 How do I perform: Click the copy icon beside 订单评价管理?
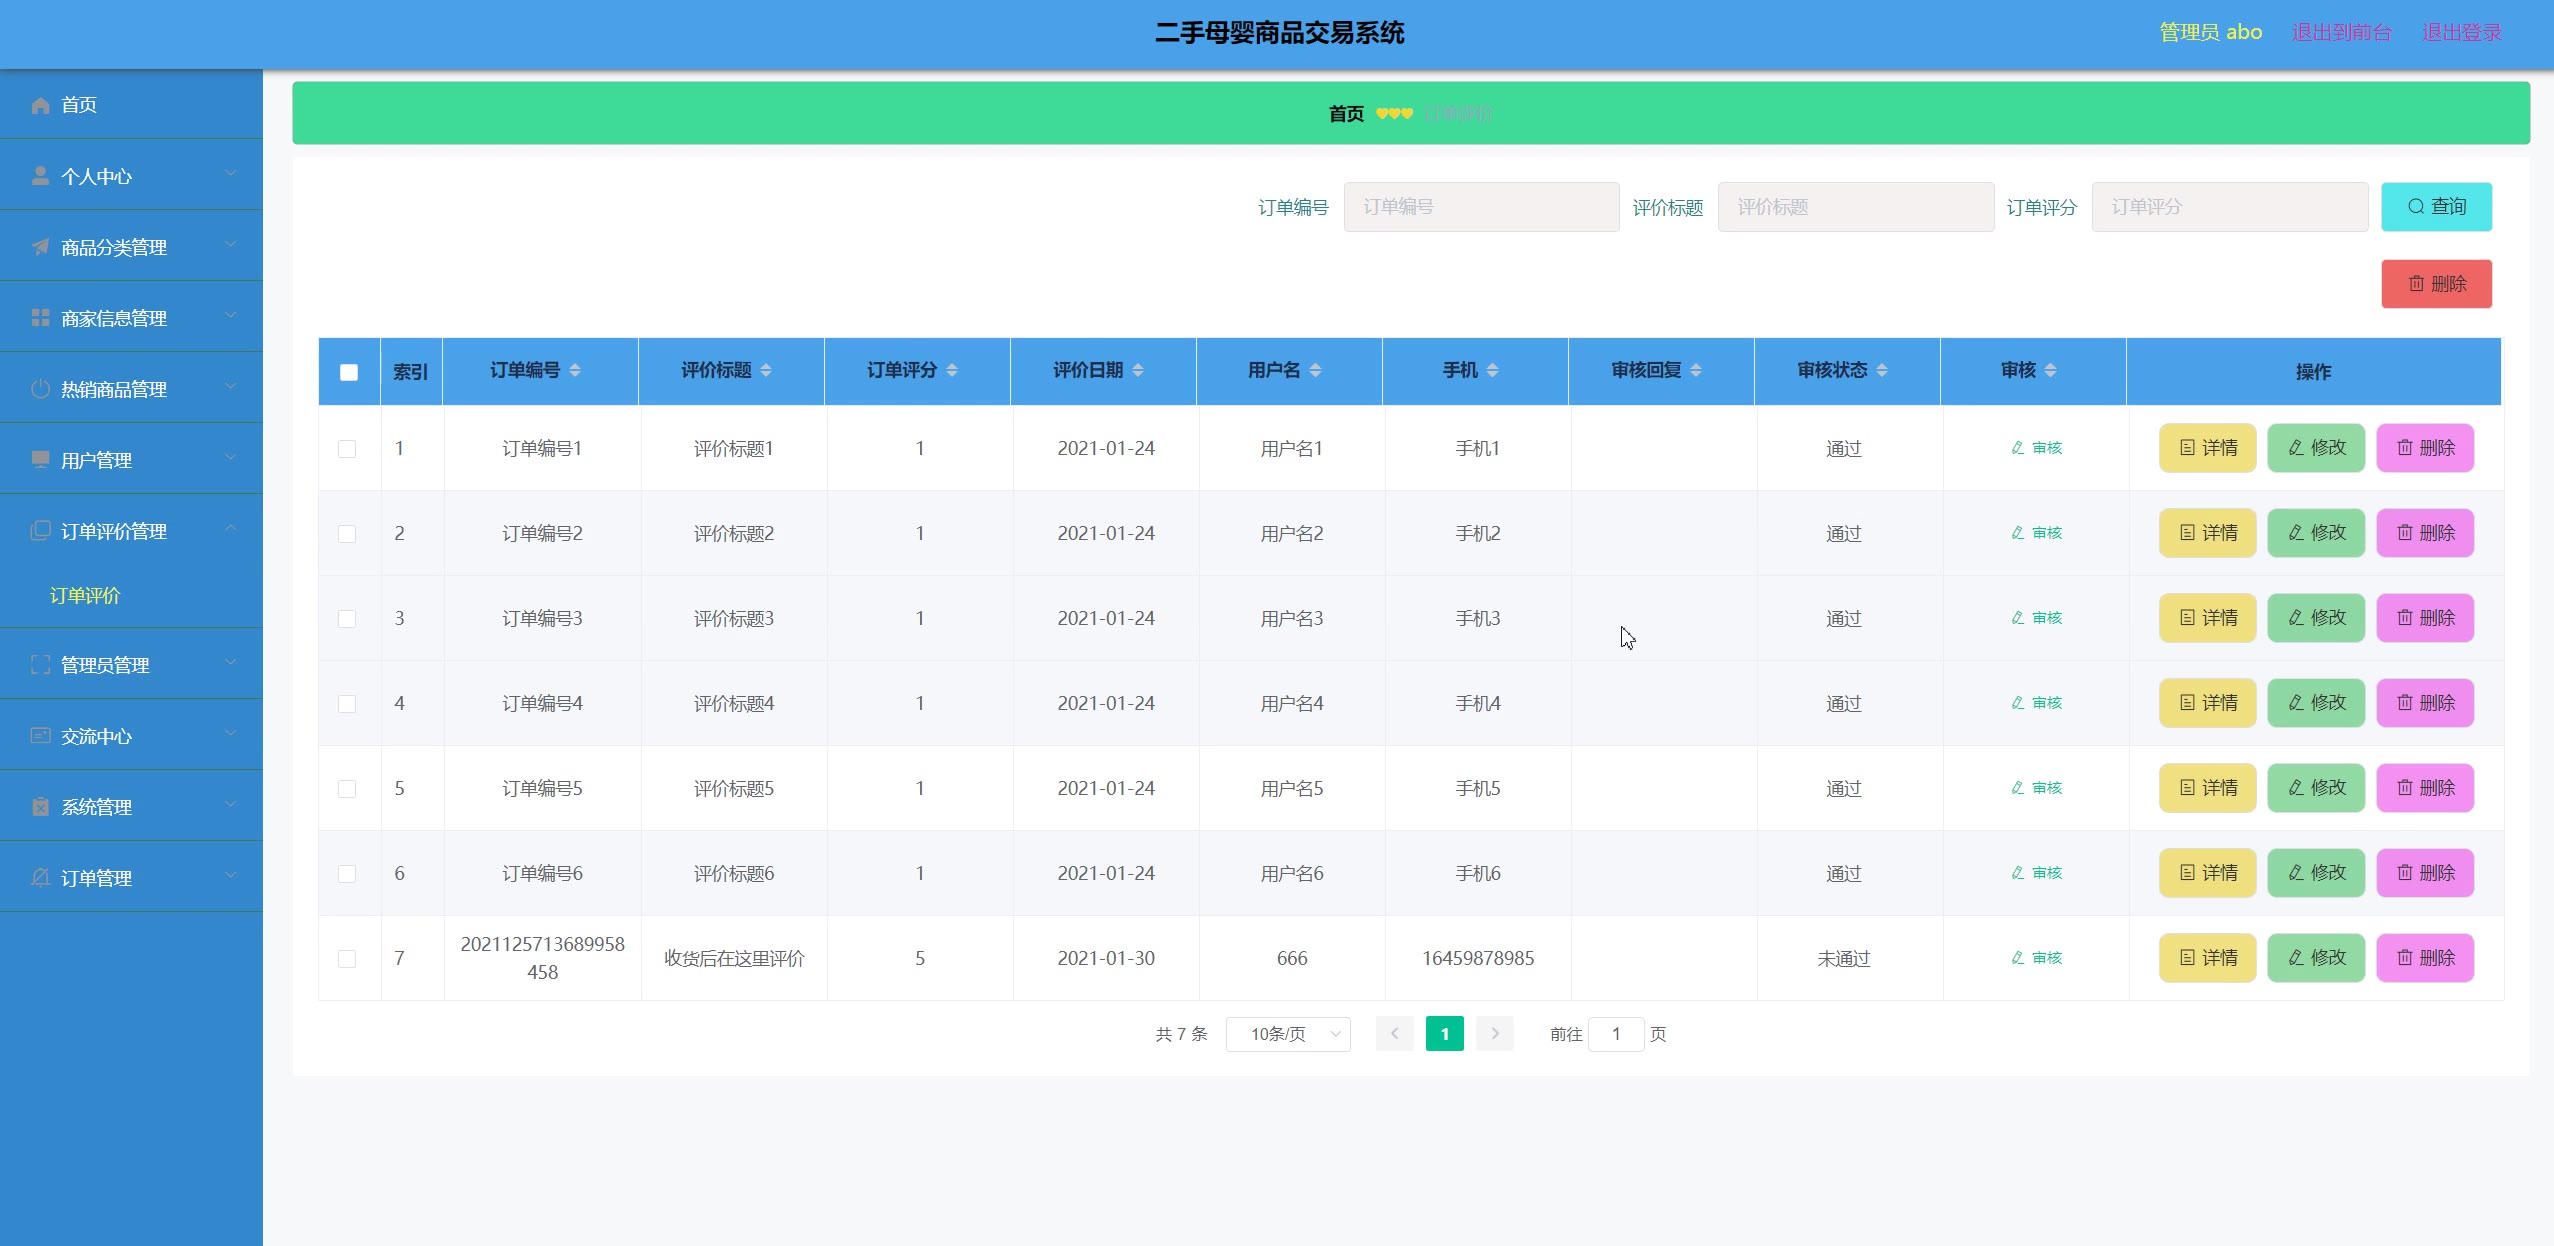[x=40, y=531]
